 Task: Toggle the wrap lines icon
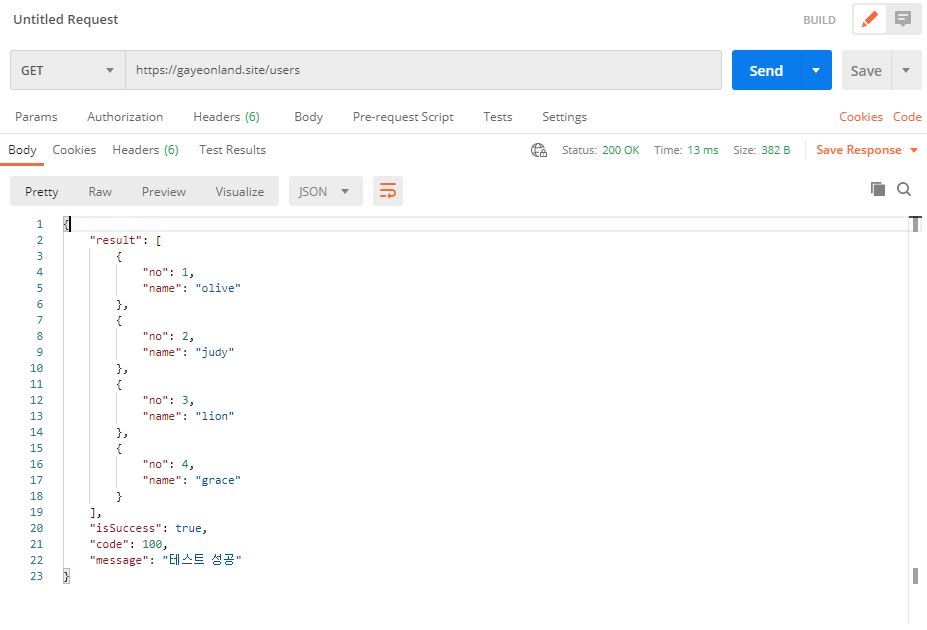pos(387,191)
